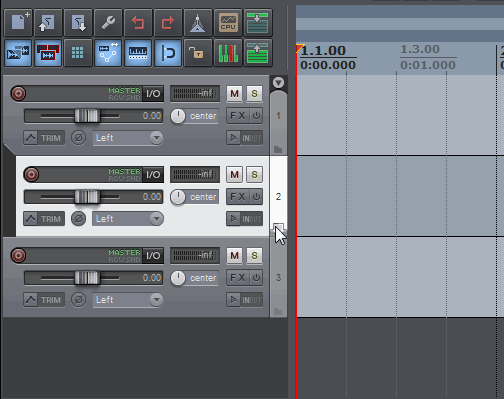Open track 3 TRIM envelope button
Image resolution: width=504 pixels, height=399 pixels.
click(x=44, y=300)
